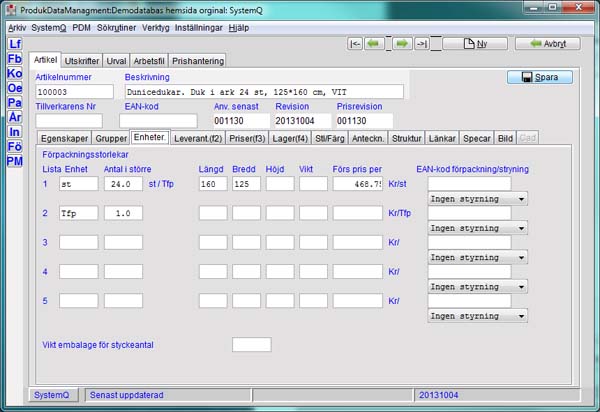Open the Arkiv menu
Viewport: 600px width, 412px height.
pos(17,28)
